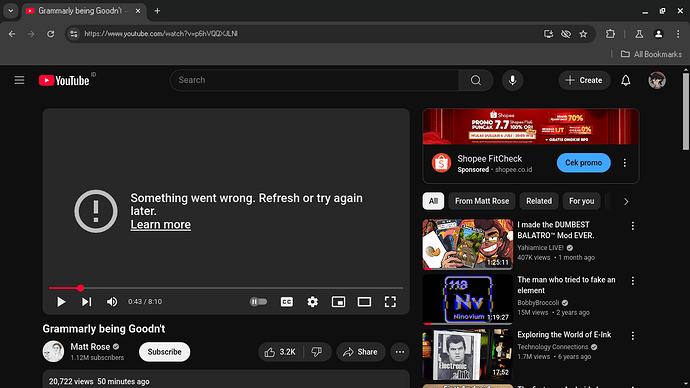Viewport: 690px width, 388px height.
Task: Toggle closed captions CC
Action: pyautogui.click(x=286, y=302)
